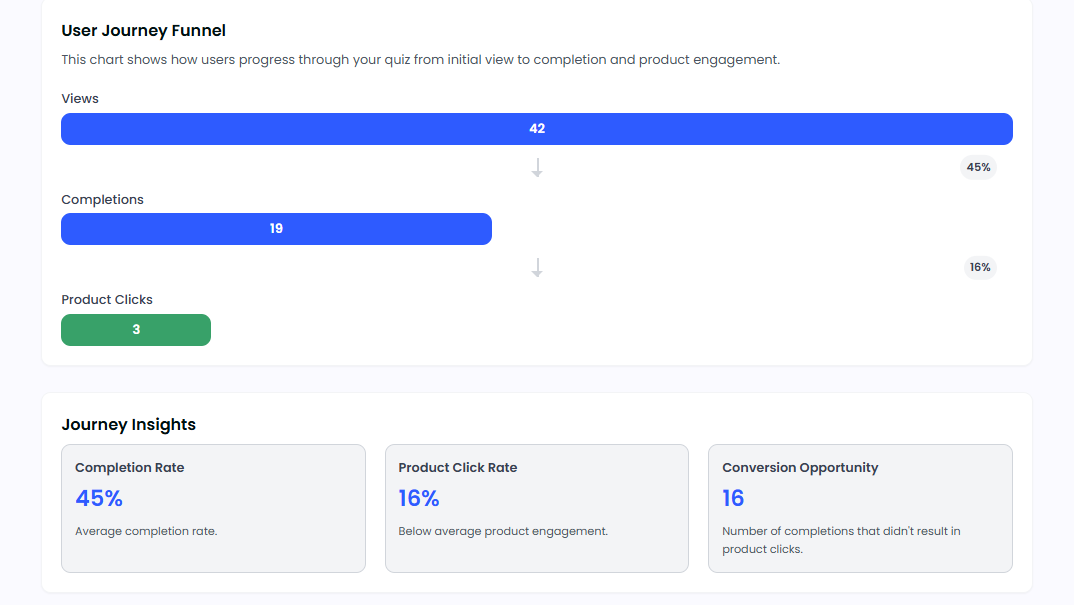Click the large 45% Completion Rate value
The height and width of the screenshot is (605, 1074).
[x=99, y=498]
